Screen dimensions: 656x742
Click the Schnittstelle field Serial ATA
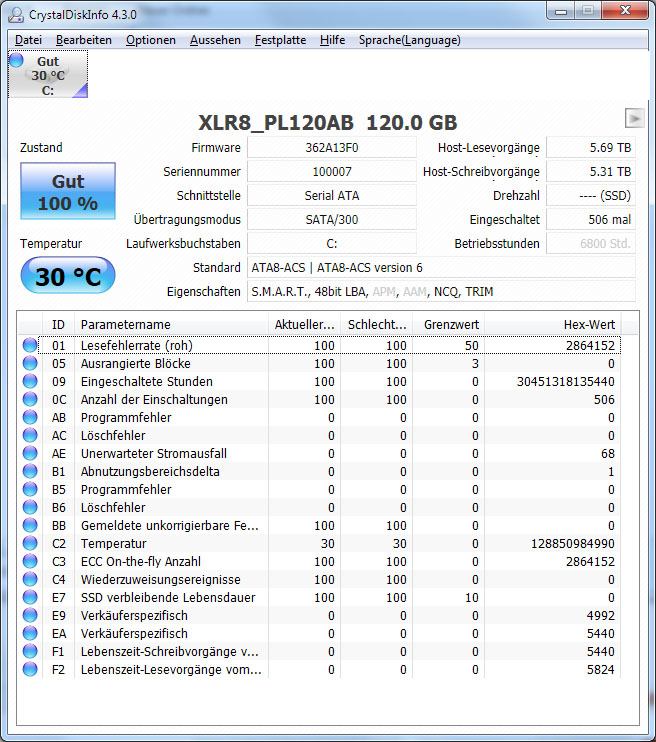(332, 195)
